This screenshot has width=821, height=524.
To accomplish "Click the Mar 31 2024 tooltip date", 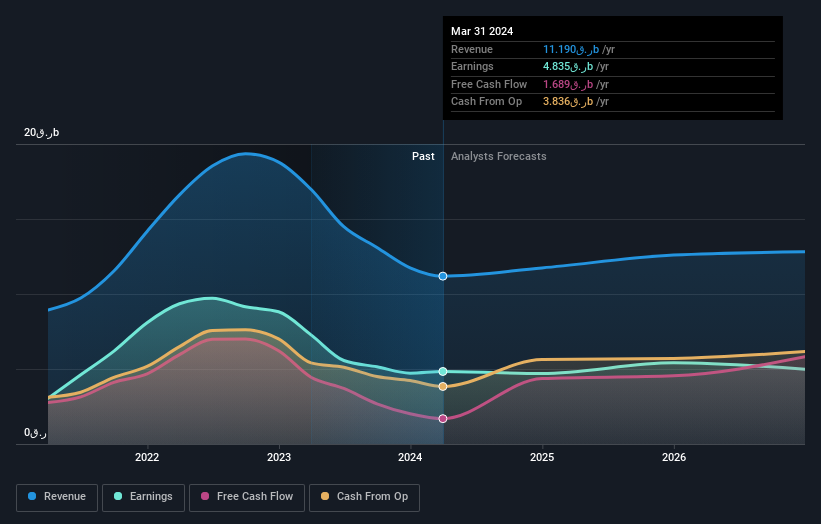I will coord(482,31).
